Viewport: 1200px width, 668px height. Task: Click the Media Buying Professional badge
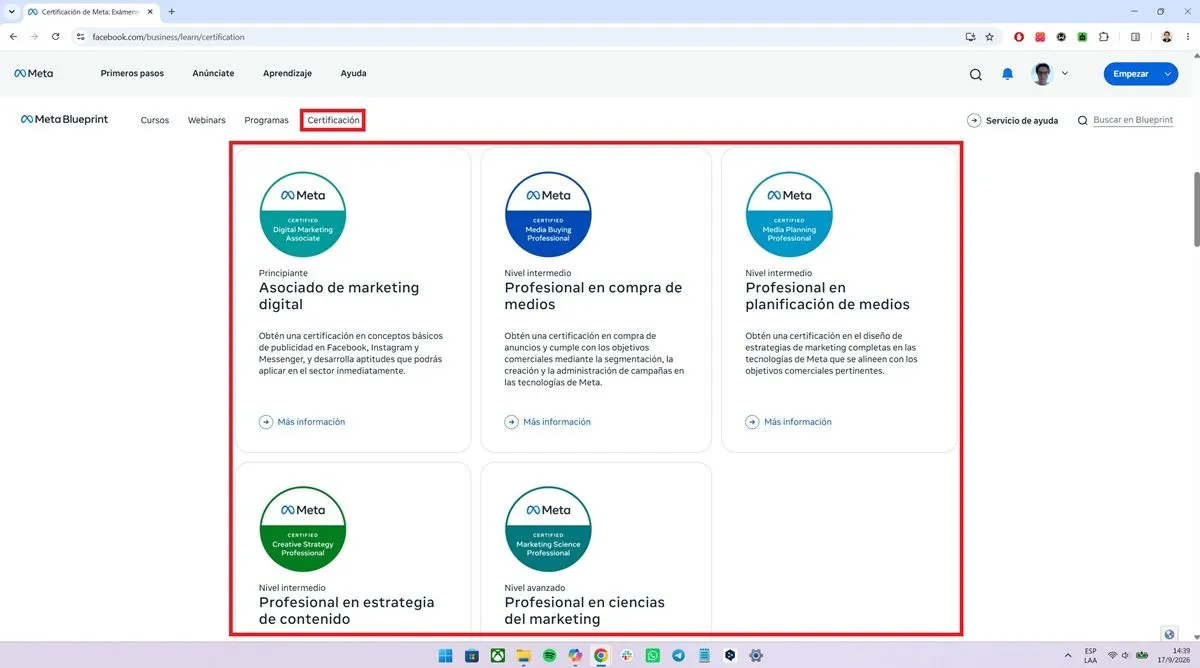(x=548, y=214)
